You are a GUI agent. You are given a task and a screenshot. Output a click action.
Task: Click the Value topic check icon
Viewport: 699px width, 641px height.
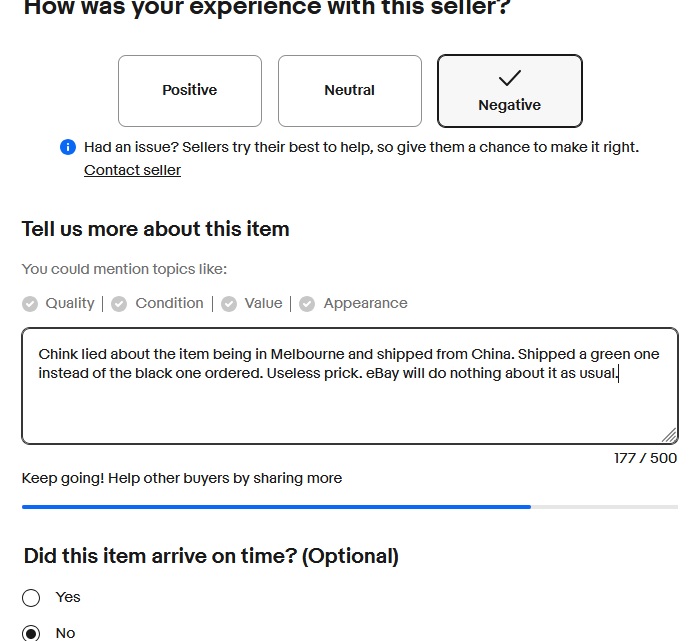tap(229, 304)
